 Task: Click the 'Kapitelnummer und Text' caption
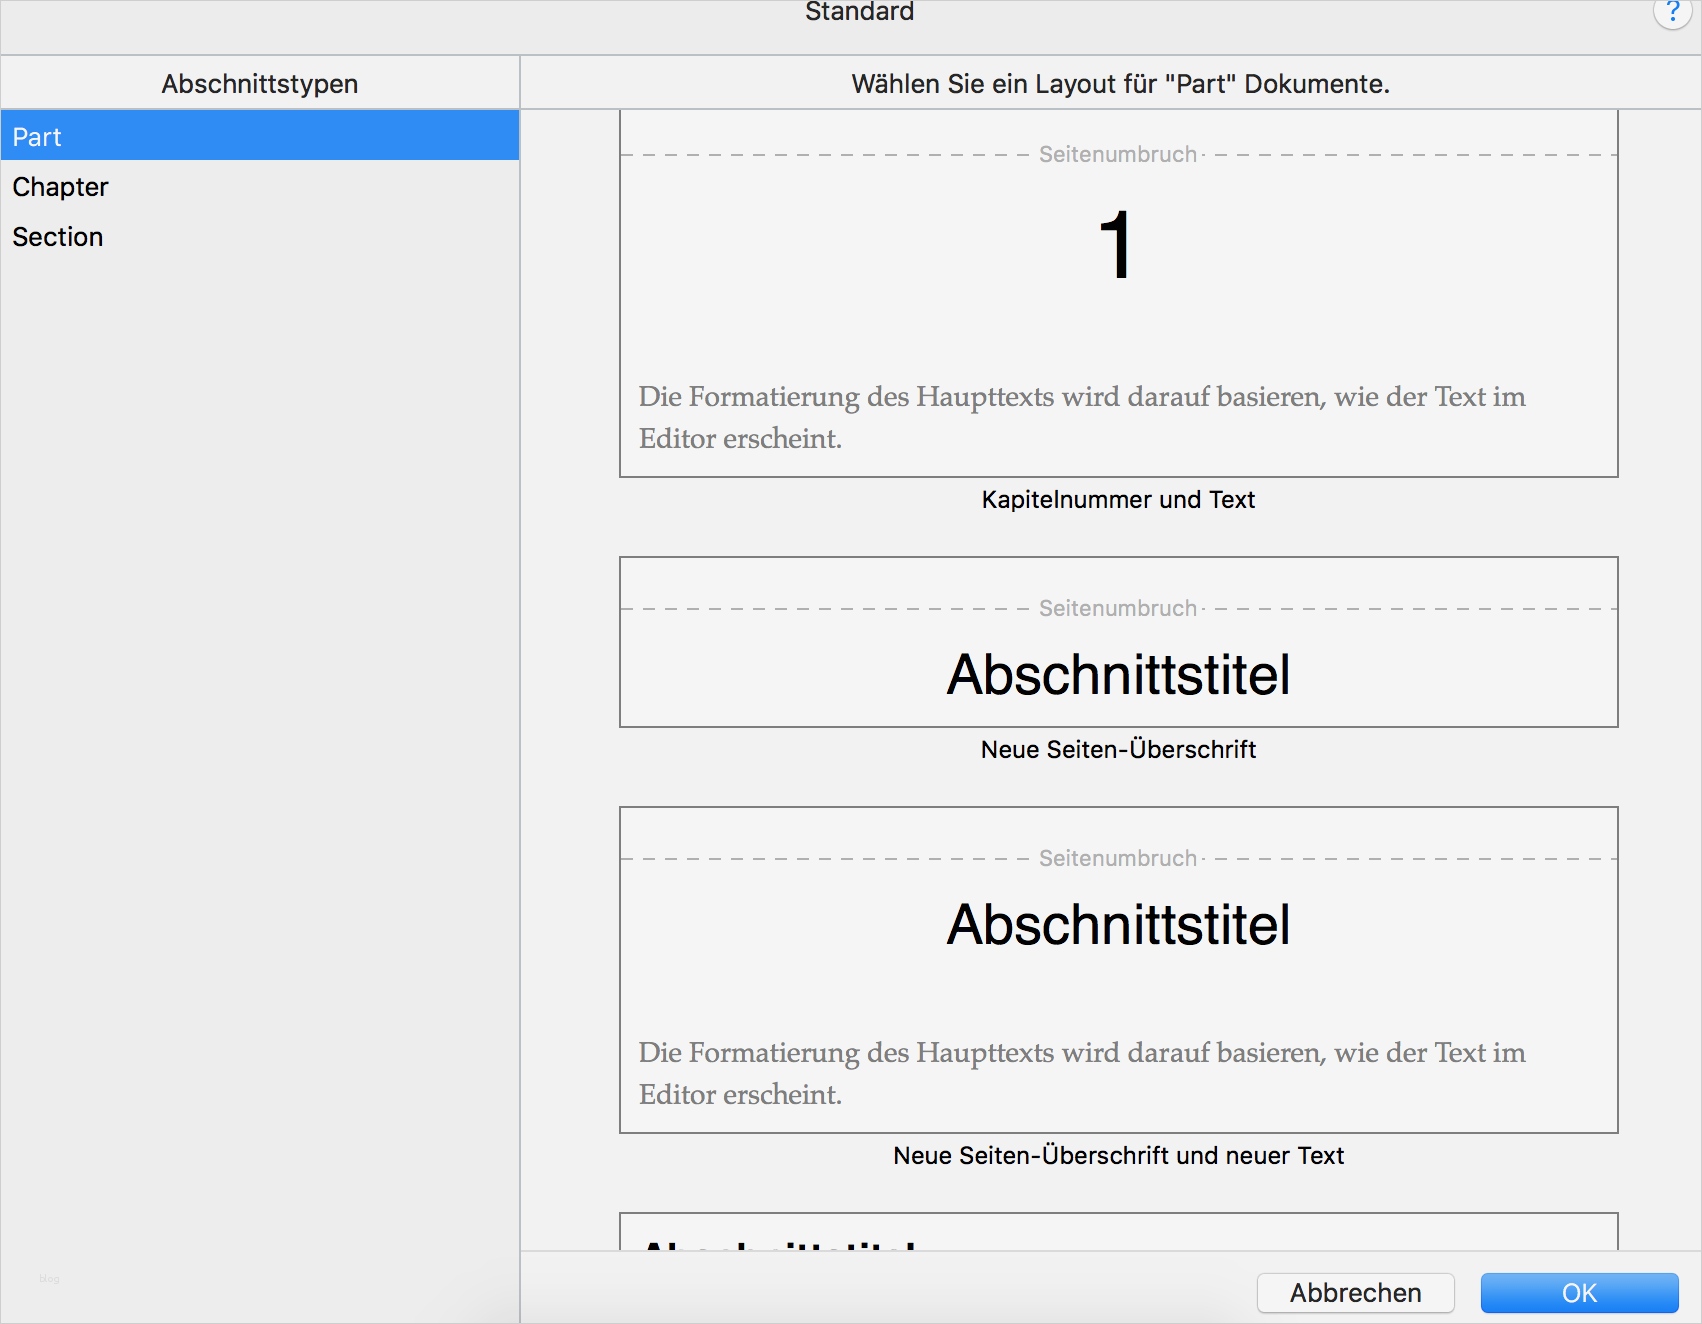coord(1118,500)
